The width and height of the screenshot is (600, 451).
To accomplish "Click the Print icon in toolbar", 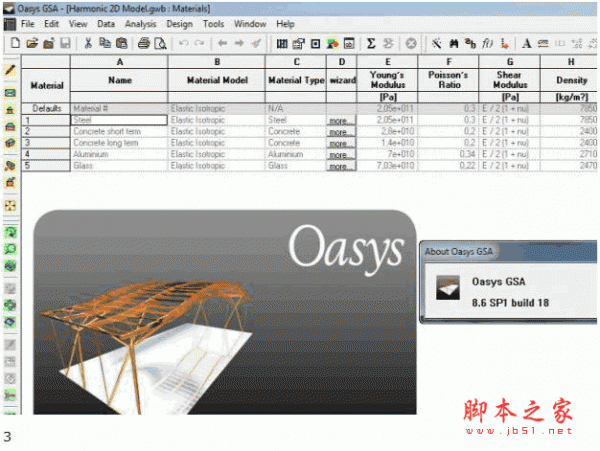I will [x=144, y=43].
